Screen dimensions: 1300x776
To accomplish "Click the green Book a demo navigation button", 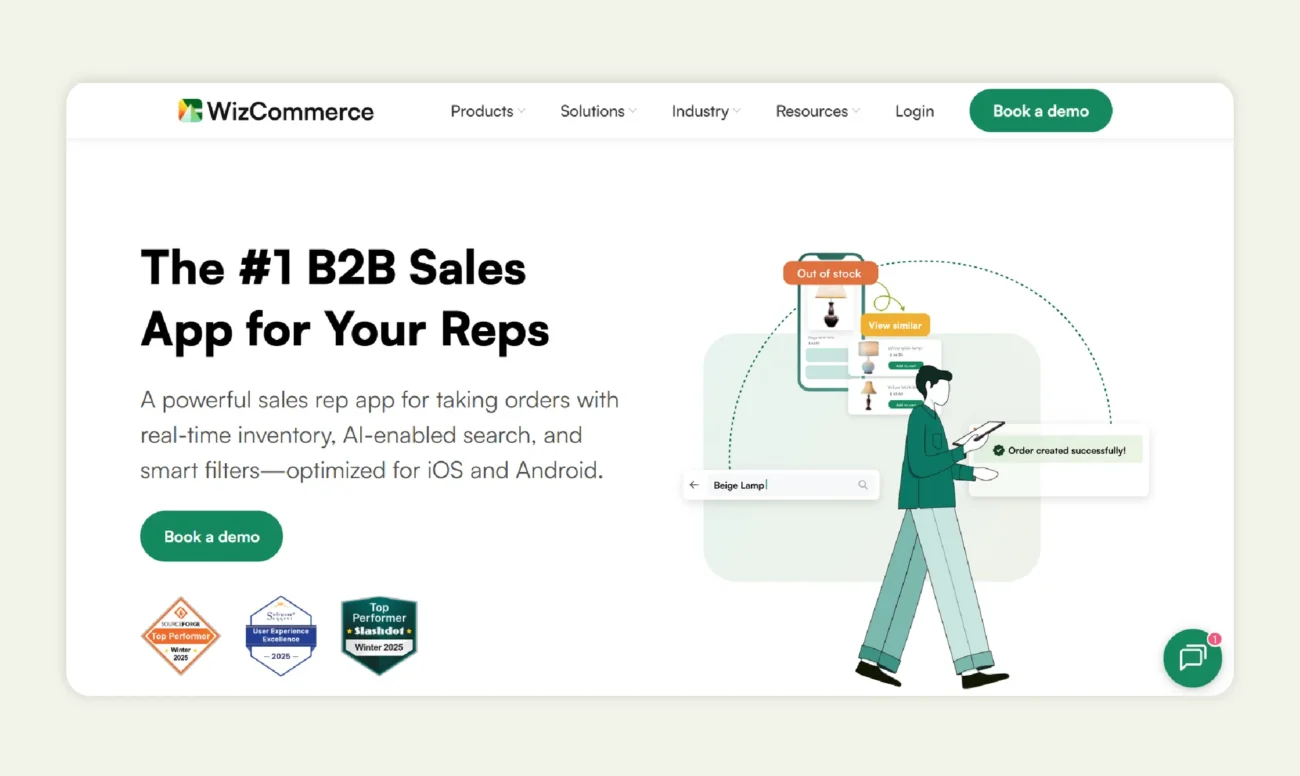I will pyautogui.click(x=1040, y=110).
